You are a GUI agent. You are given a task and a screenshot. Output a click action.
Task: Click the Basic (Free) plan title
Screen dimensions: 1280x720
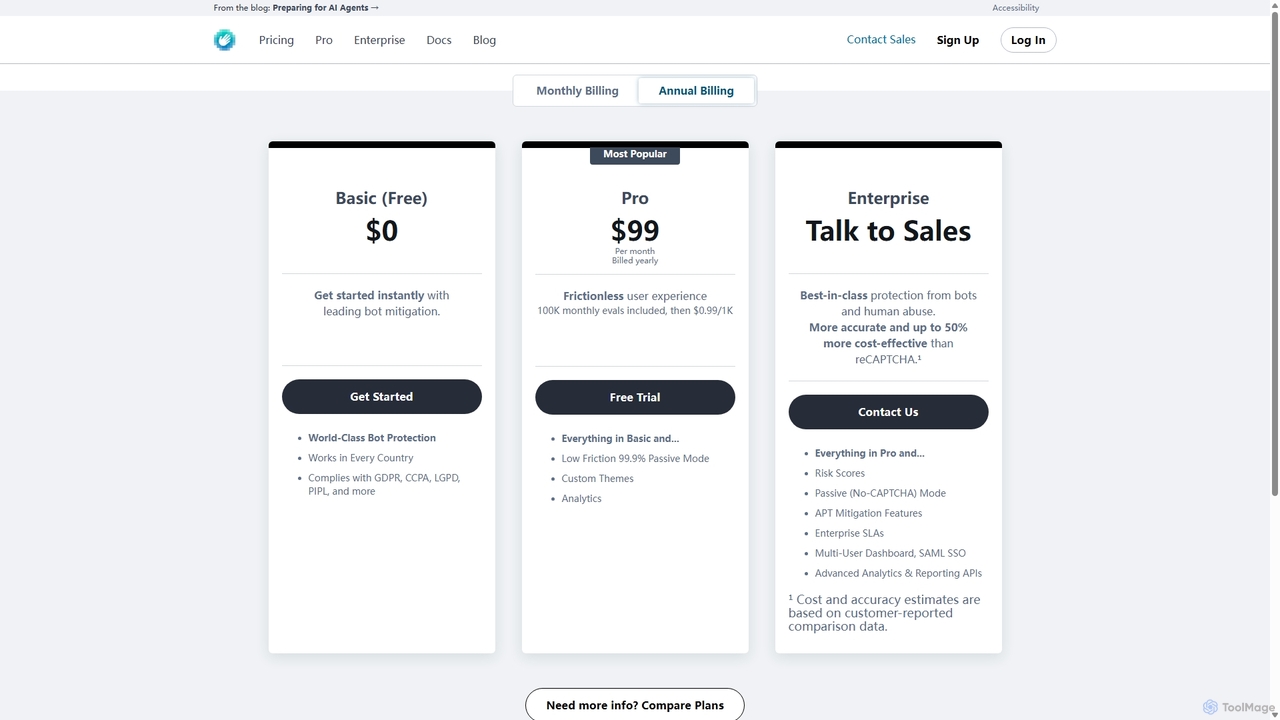click(x=382, y=198)
